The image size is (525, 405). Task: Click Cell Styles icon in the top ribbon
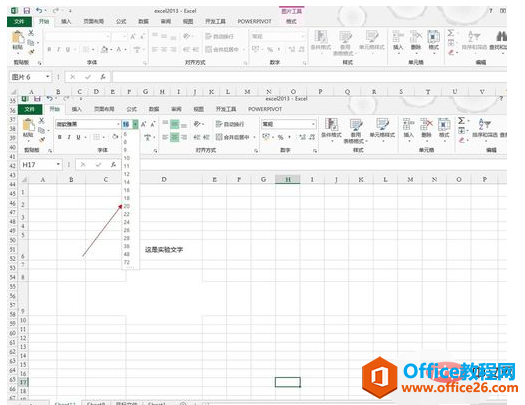tap(371, 37)
